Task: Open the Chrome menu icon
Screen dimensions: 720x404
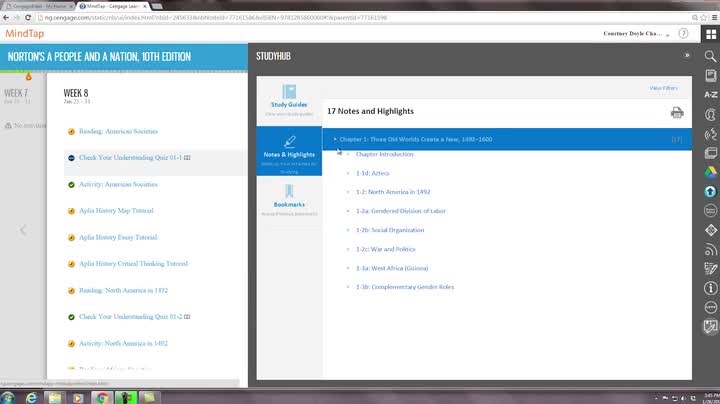Action: (714, 17)
